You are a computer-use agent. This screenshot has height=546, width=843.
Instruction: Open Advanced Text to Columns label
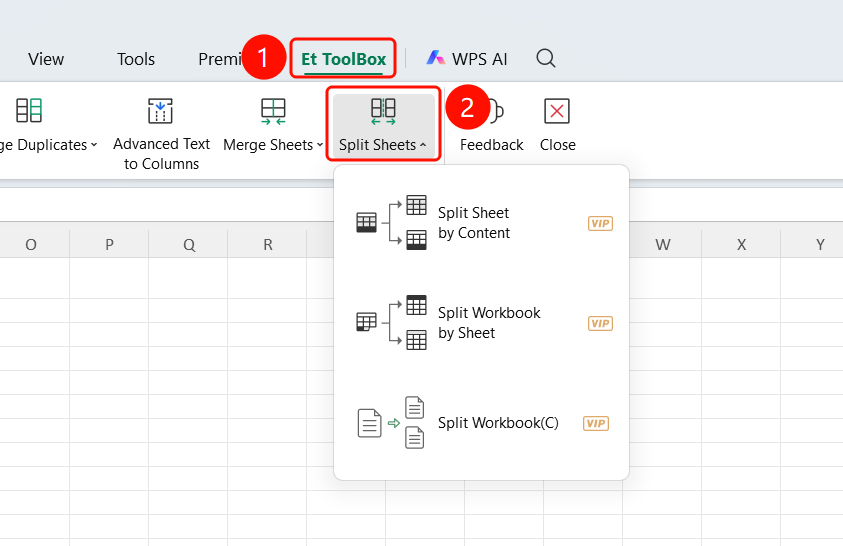[x=161, y=154]
